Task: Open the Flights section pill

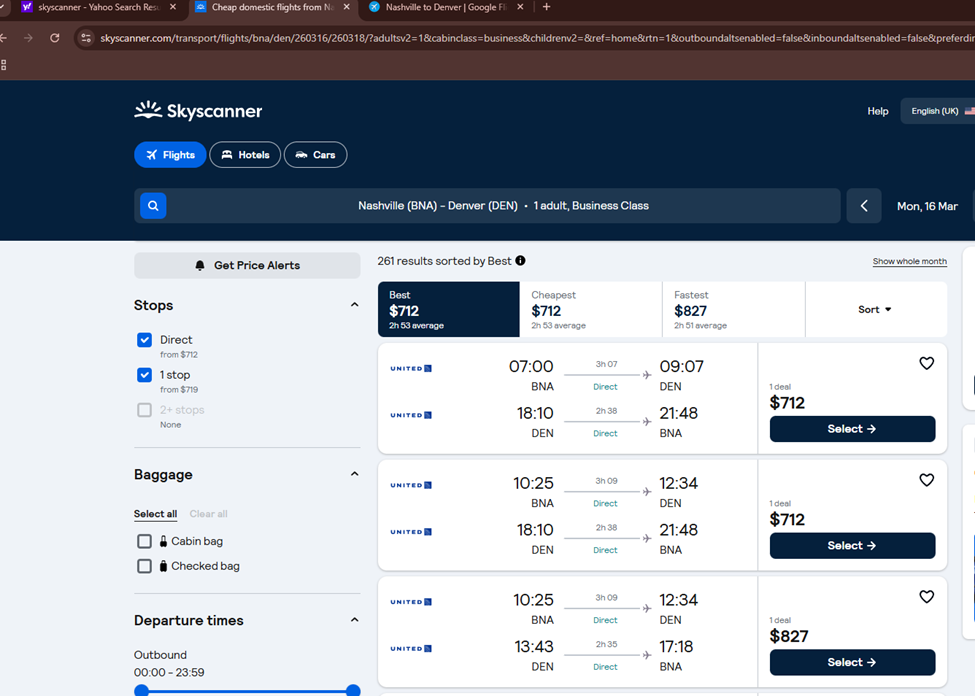Action: coord(170,155)
